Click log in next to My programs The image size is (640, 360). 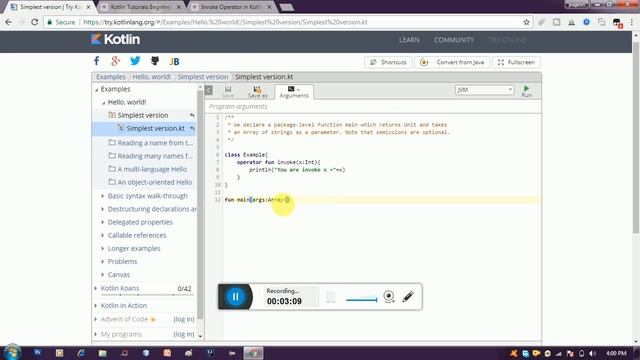[x=184, y=334]
